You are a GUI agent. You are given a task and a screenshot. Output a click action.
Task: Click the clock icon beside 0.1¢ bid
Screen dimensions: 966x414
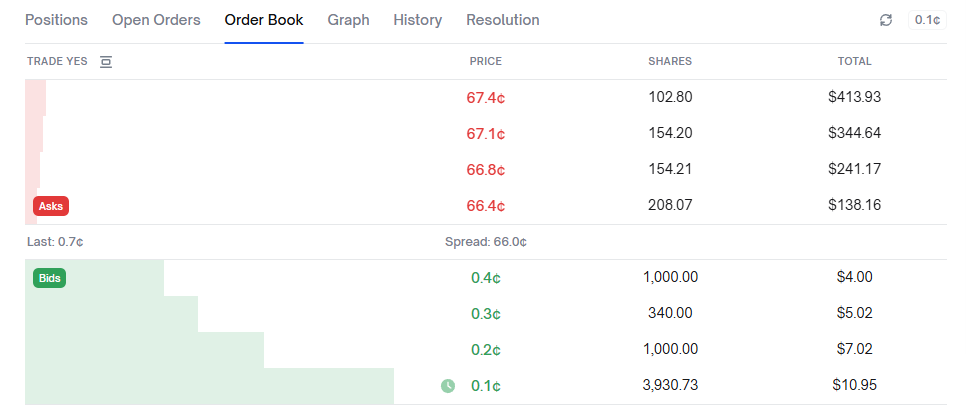click(x=448, y=385)
